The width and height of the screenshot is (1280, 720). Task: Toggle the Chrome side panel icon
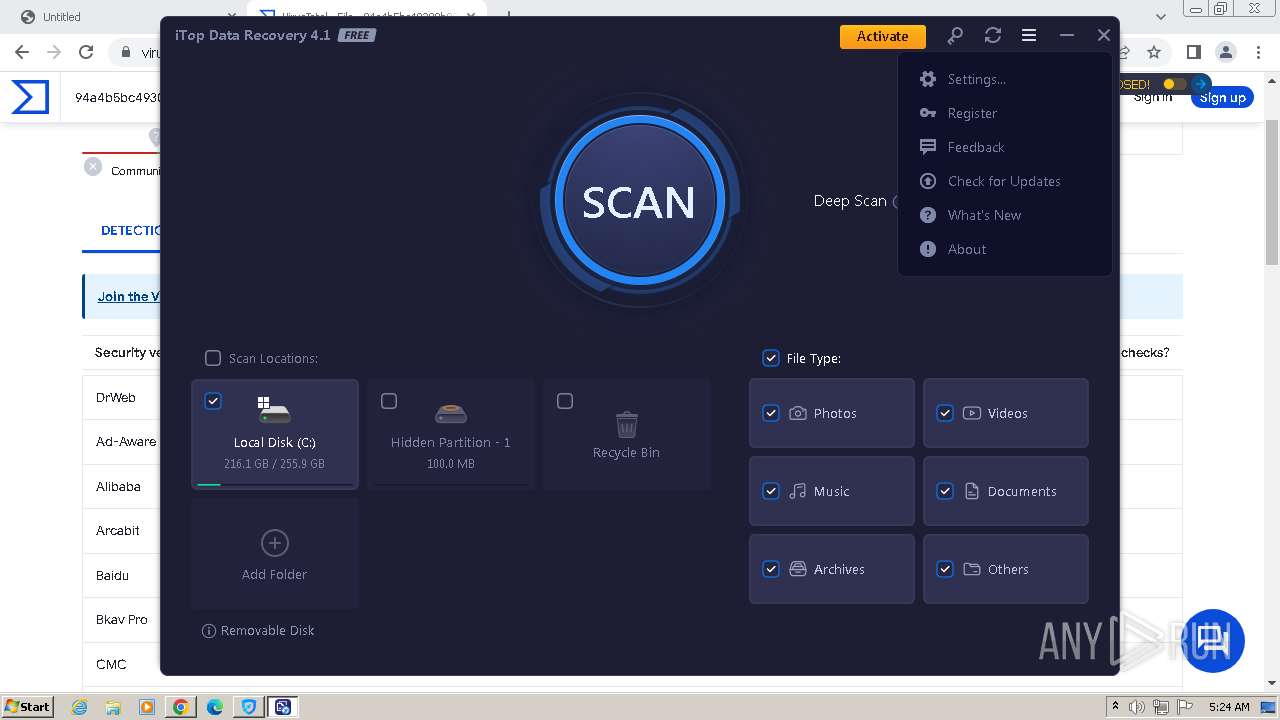click(1193, 52)
